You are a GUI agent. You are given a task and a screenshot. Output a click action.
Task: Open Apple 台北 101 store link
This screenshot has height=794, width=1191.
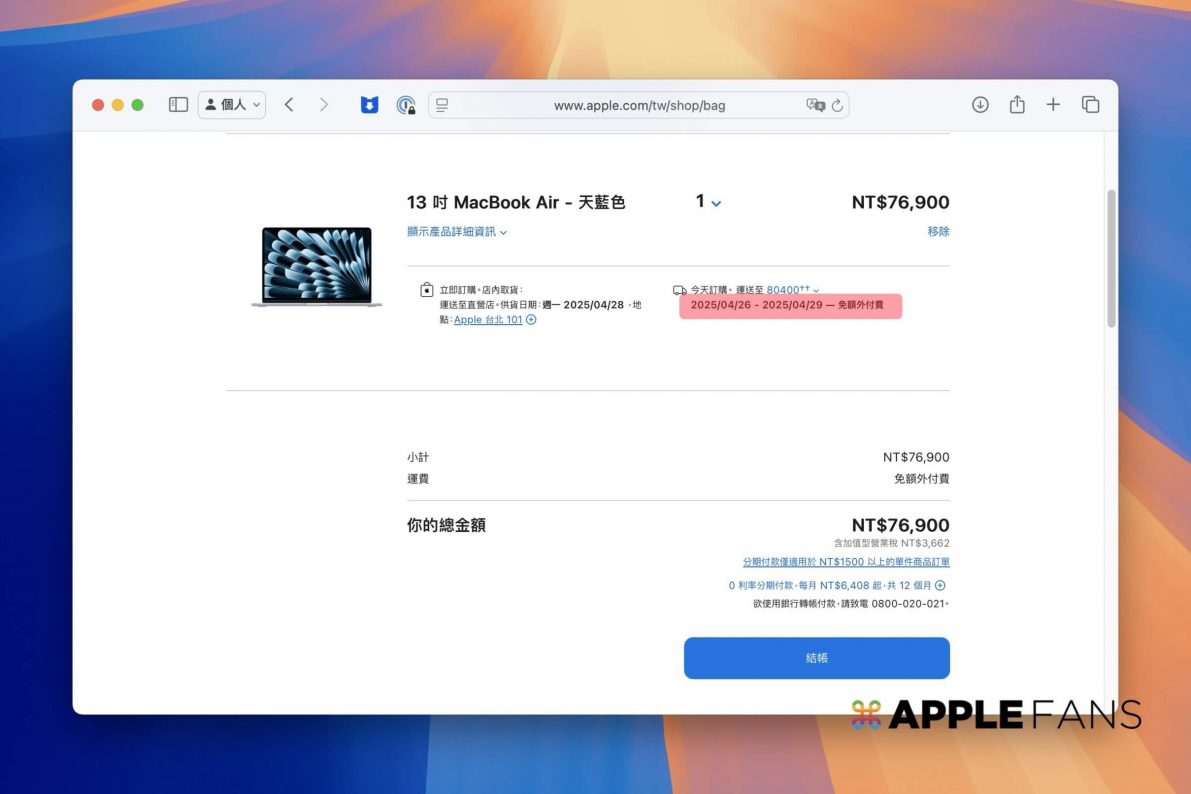(488, 320)
